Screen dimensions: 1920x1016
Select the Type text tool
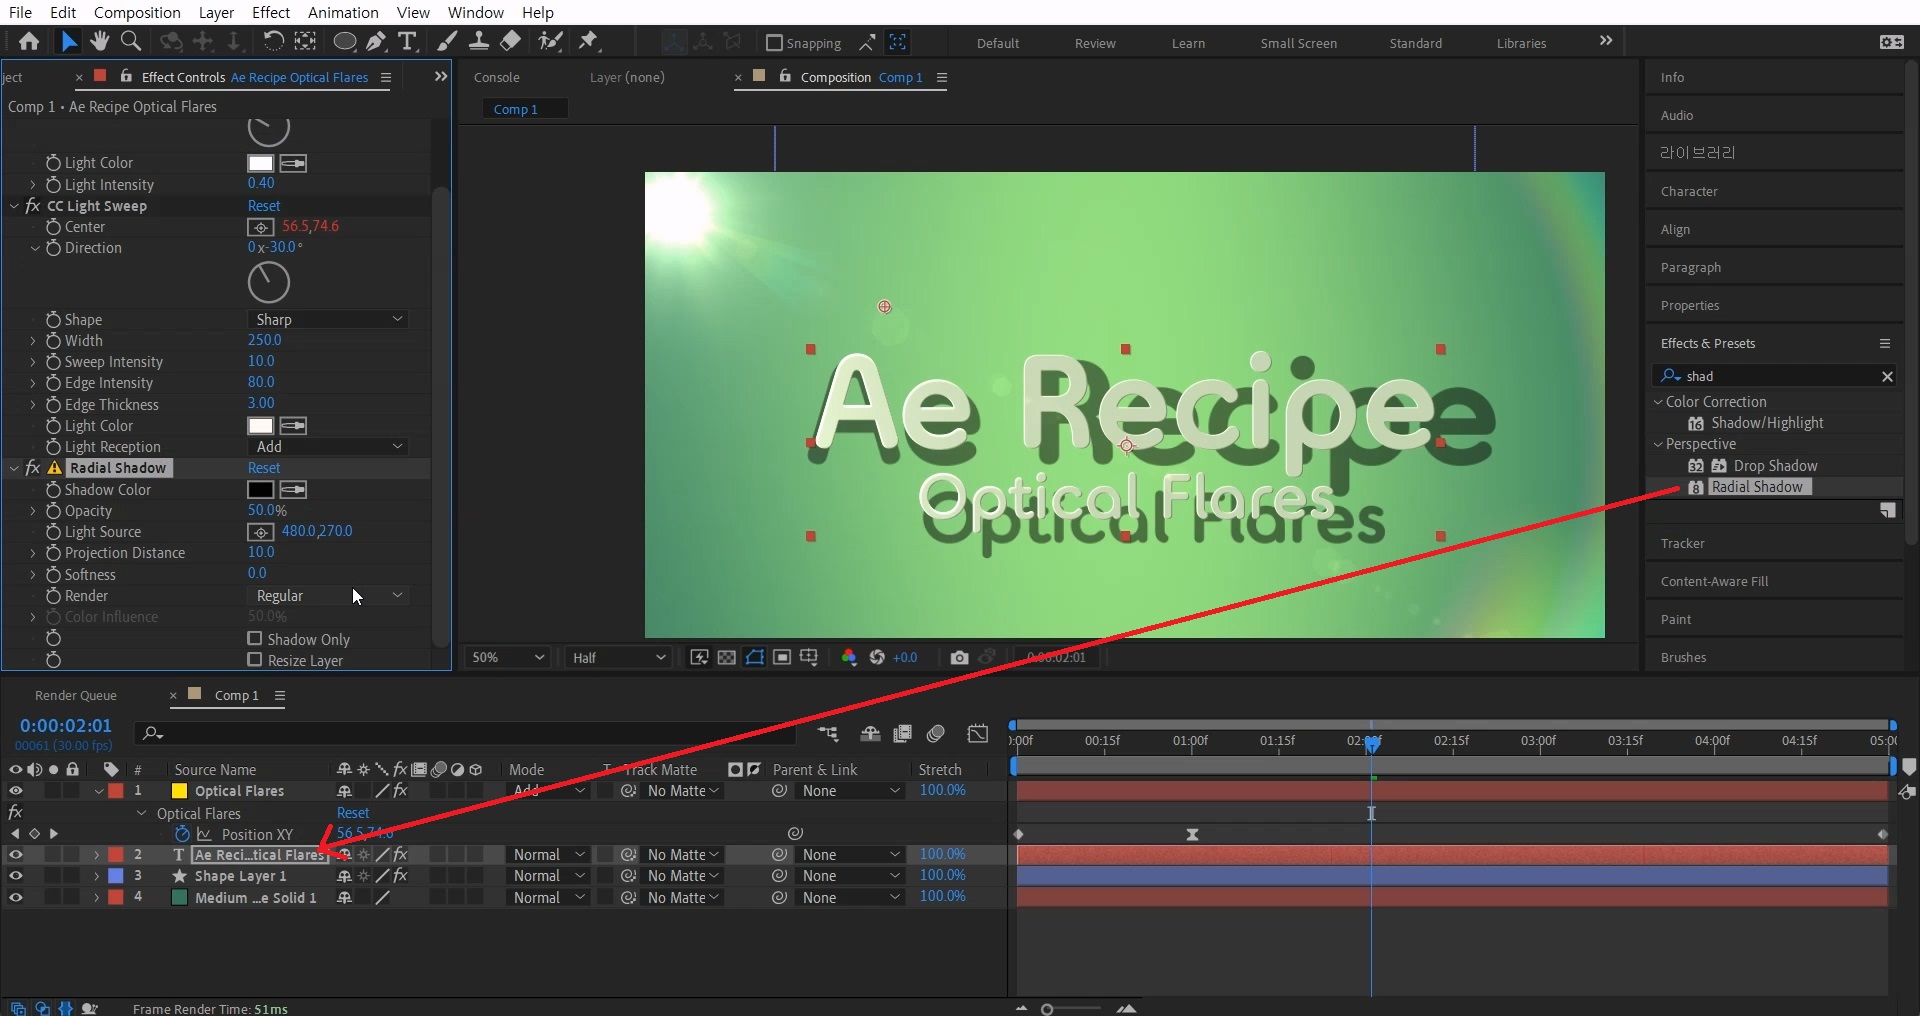tap(407, 41)
